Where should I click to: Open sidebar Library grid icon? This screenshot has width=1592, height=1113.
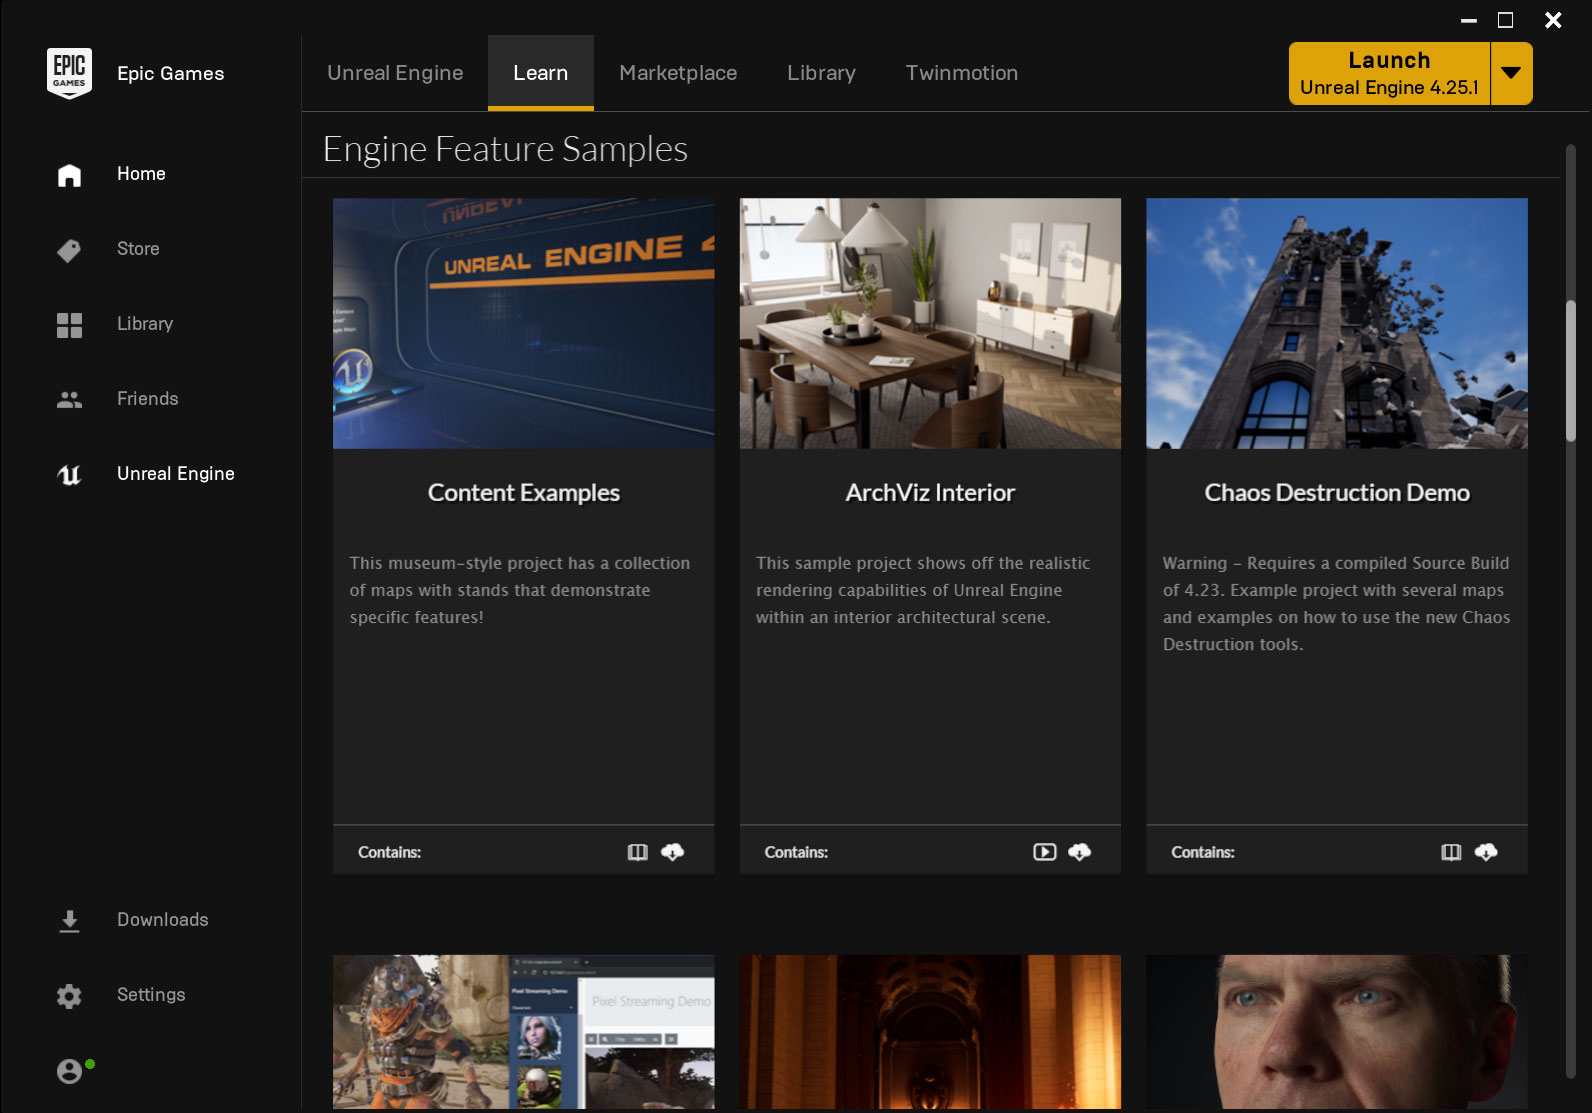pyautogui.click(x=69, y=325)
